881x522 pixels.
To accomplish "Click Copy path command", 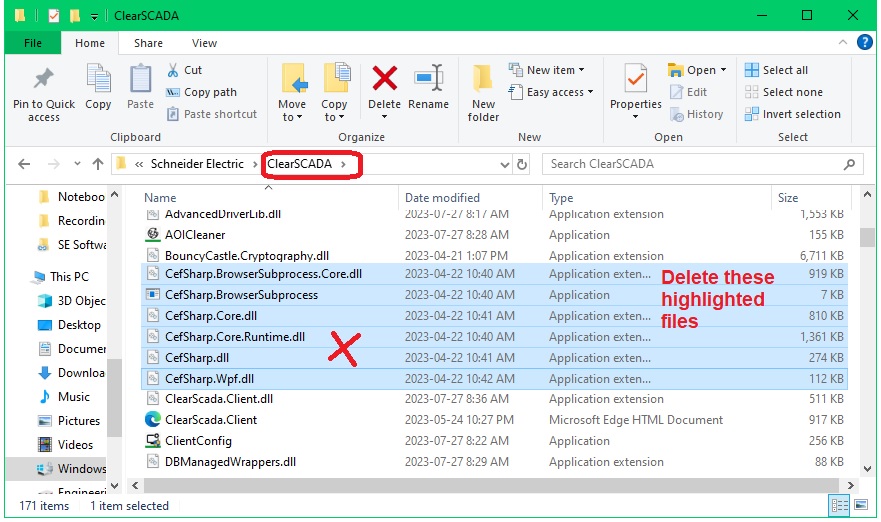I will [x=202, y=92].
